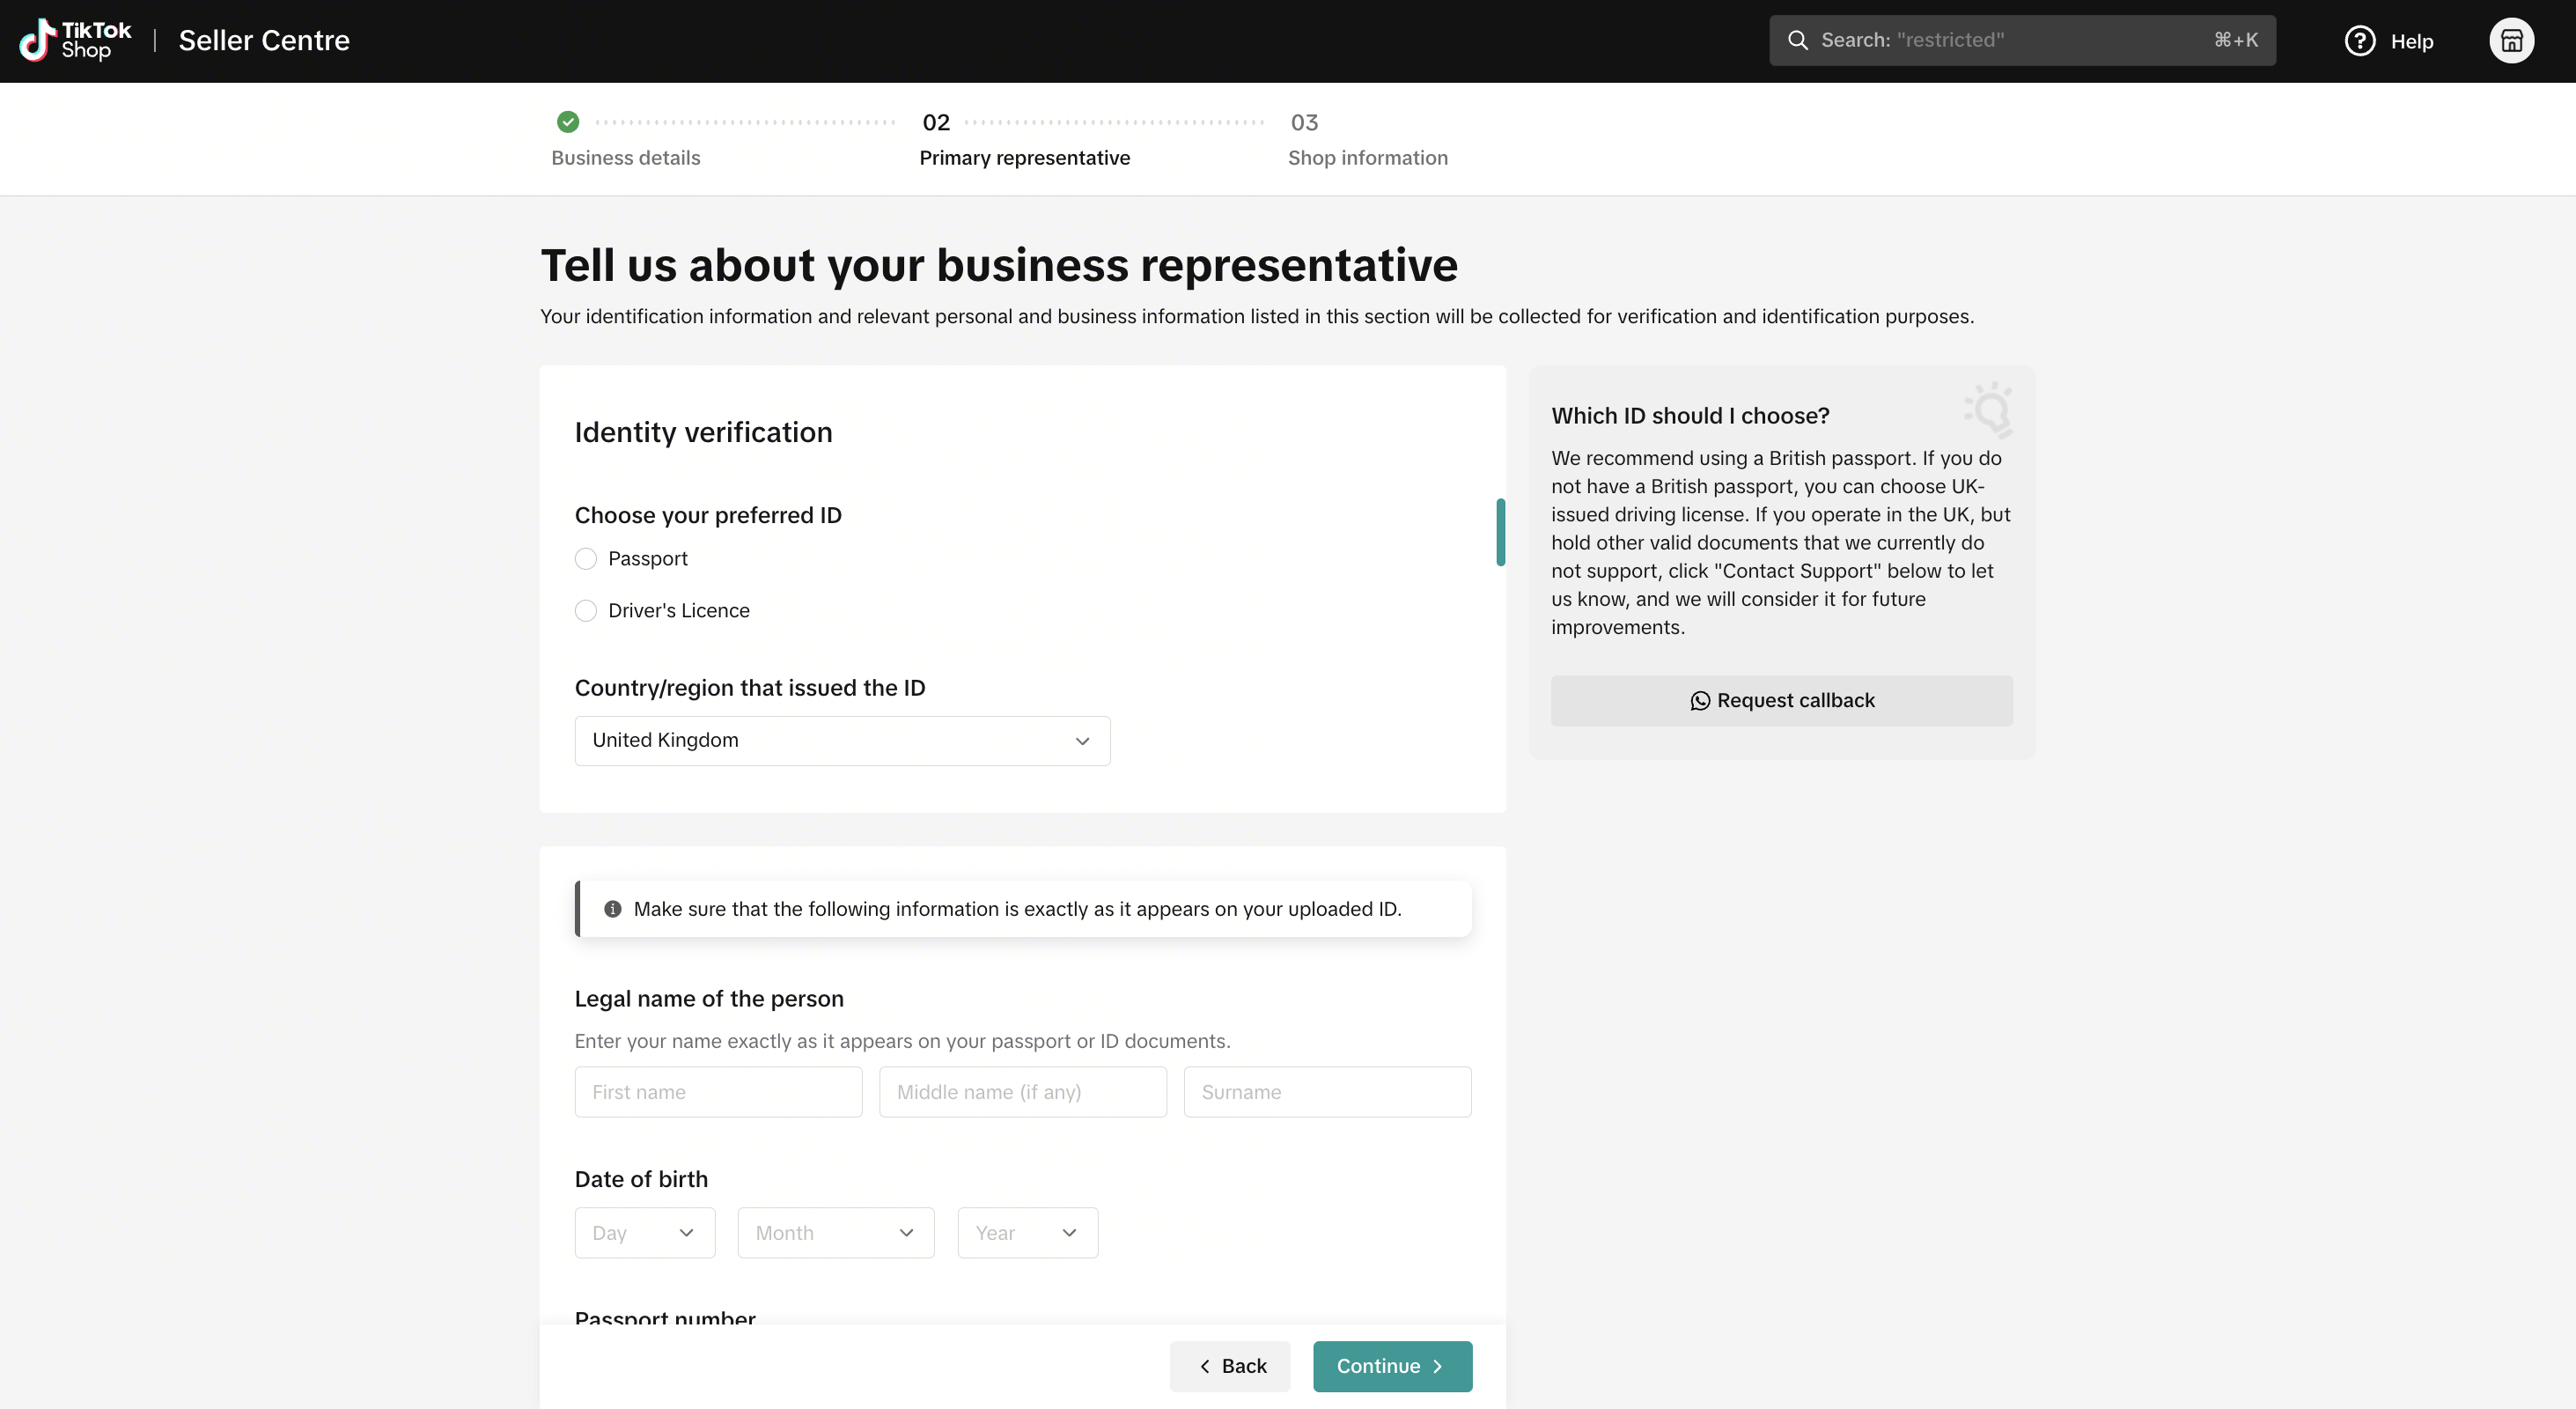The image size is (2576, 1409).
Task: Click the Request callback button
Action: (x=1781, y=701)
